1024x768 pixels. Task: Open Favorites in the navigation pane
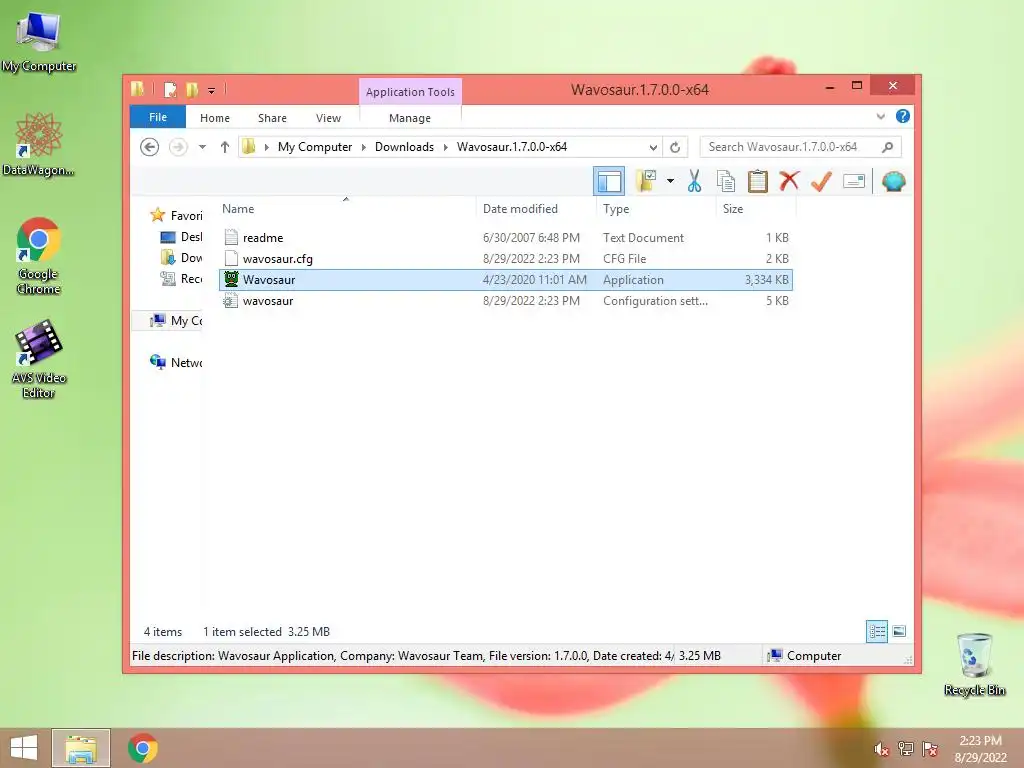tap(176, 216)
